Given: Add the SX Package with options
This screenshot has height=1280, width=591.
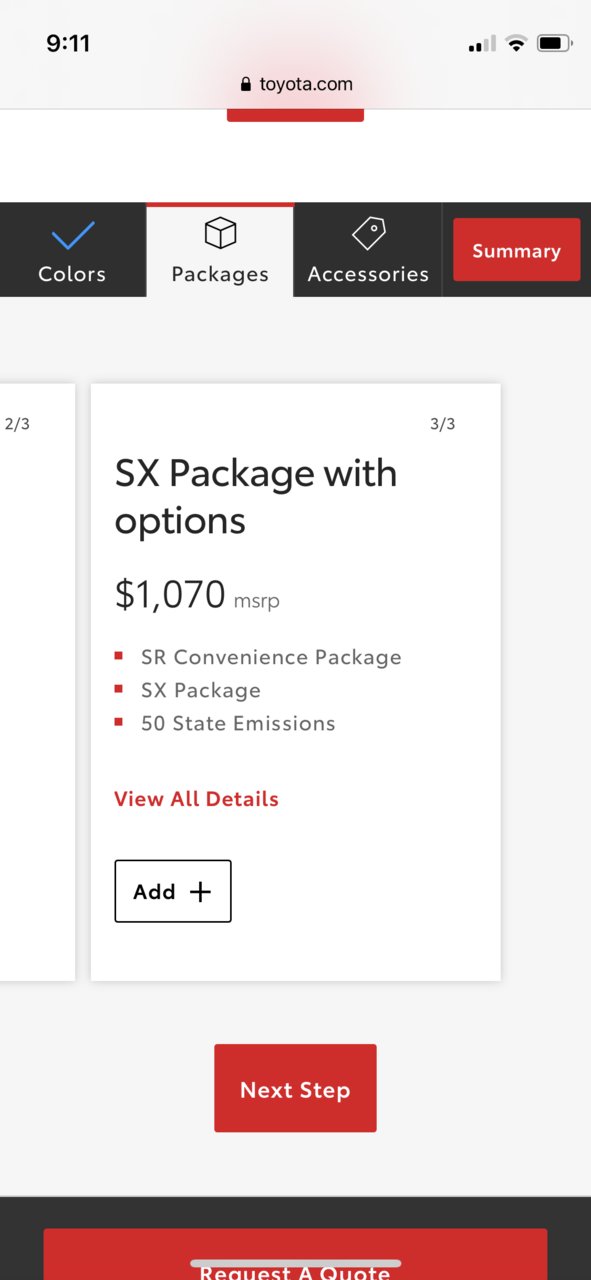Looking at the screenshot, I should pos(173,891).
